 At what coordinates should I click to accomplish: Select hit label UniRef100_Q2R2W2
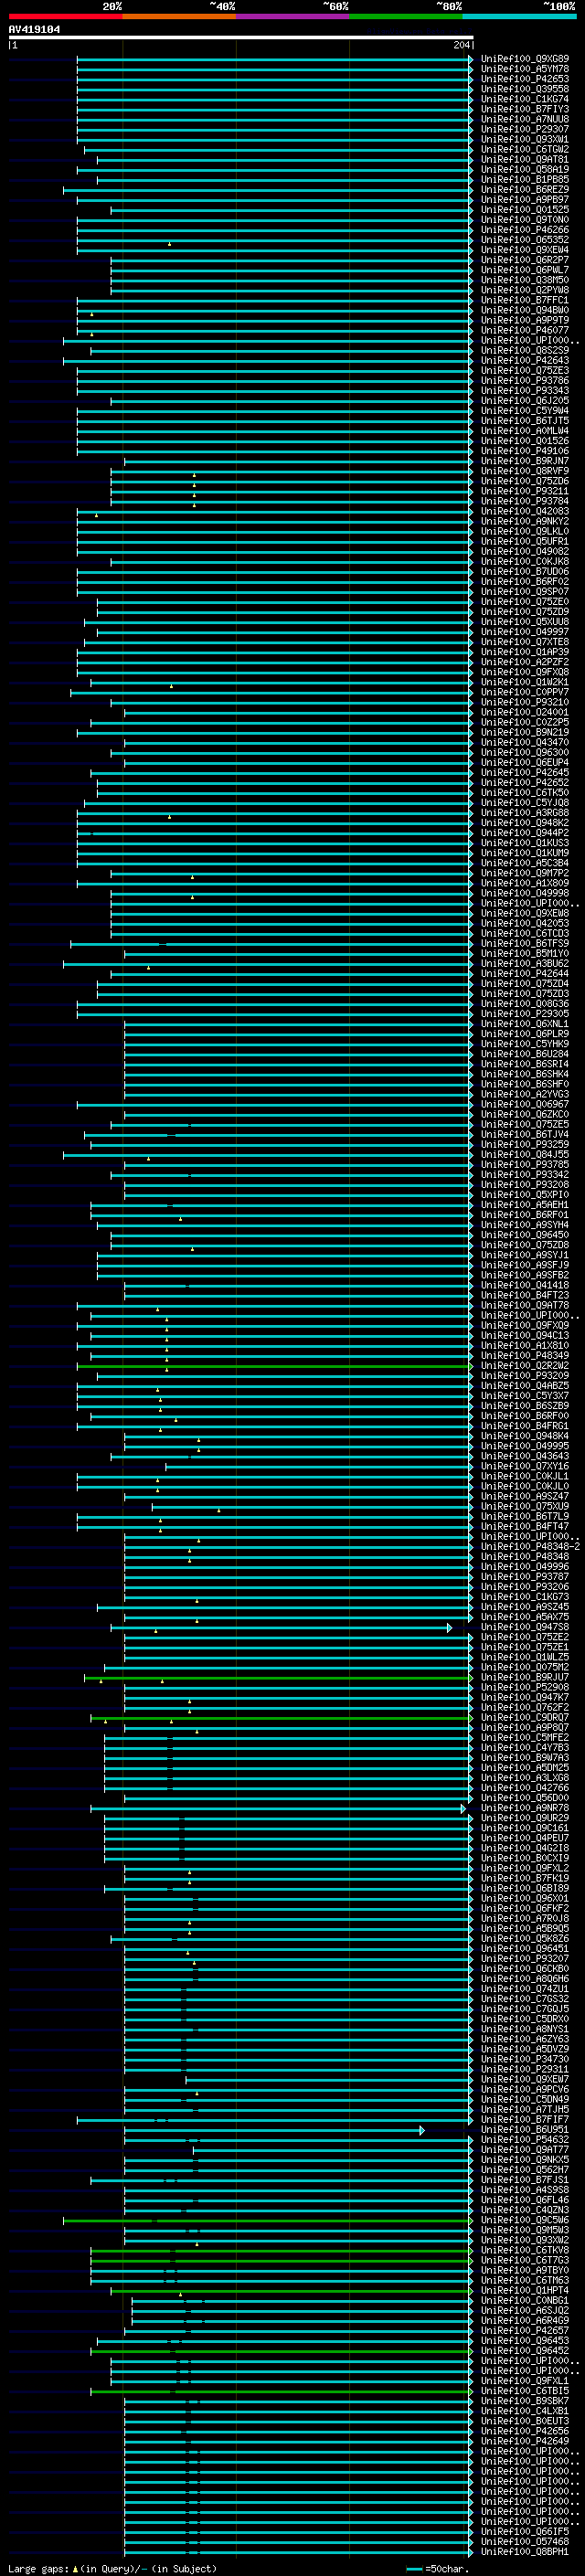tap(525, 1366)
